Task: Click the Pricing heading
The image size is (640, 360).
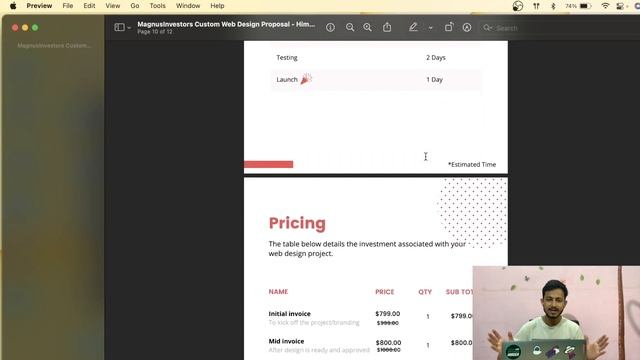Action: point(297,223)
